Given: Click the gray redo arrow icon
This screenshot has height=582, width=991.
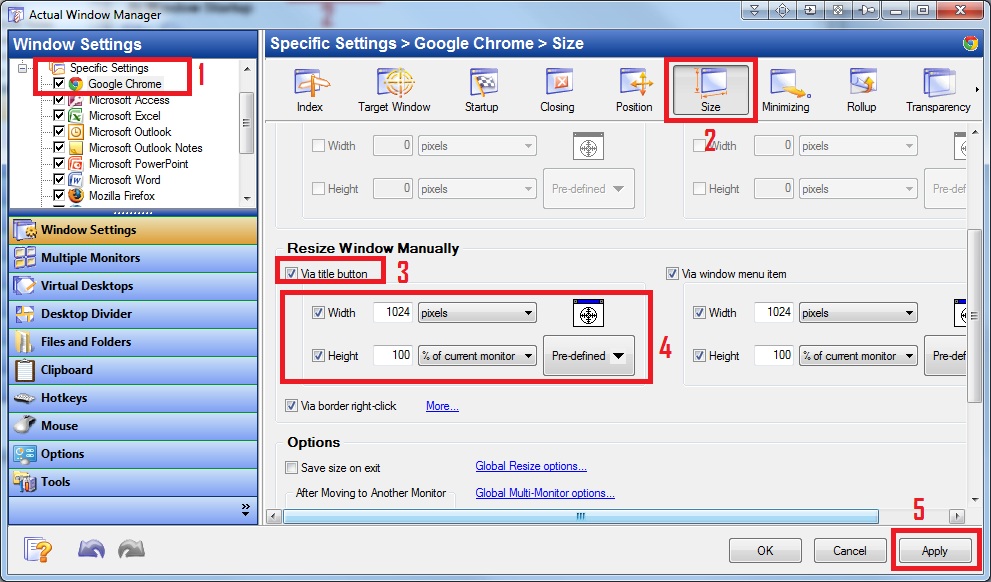Looking at the screenshot, I should tap(131, 550).
